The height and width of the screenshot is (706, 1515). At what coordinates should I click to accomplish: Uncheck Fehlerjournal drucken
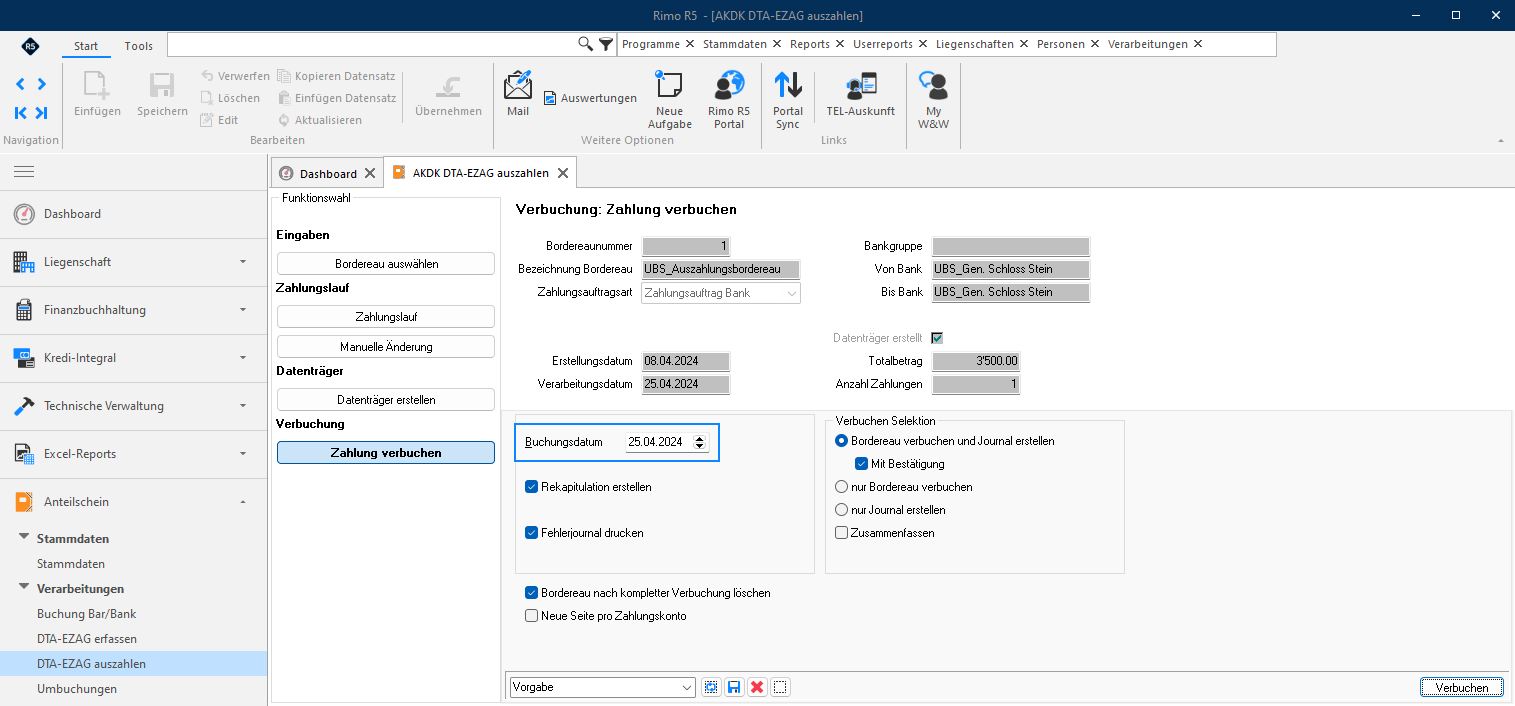click(532, 533)
